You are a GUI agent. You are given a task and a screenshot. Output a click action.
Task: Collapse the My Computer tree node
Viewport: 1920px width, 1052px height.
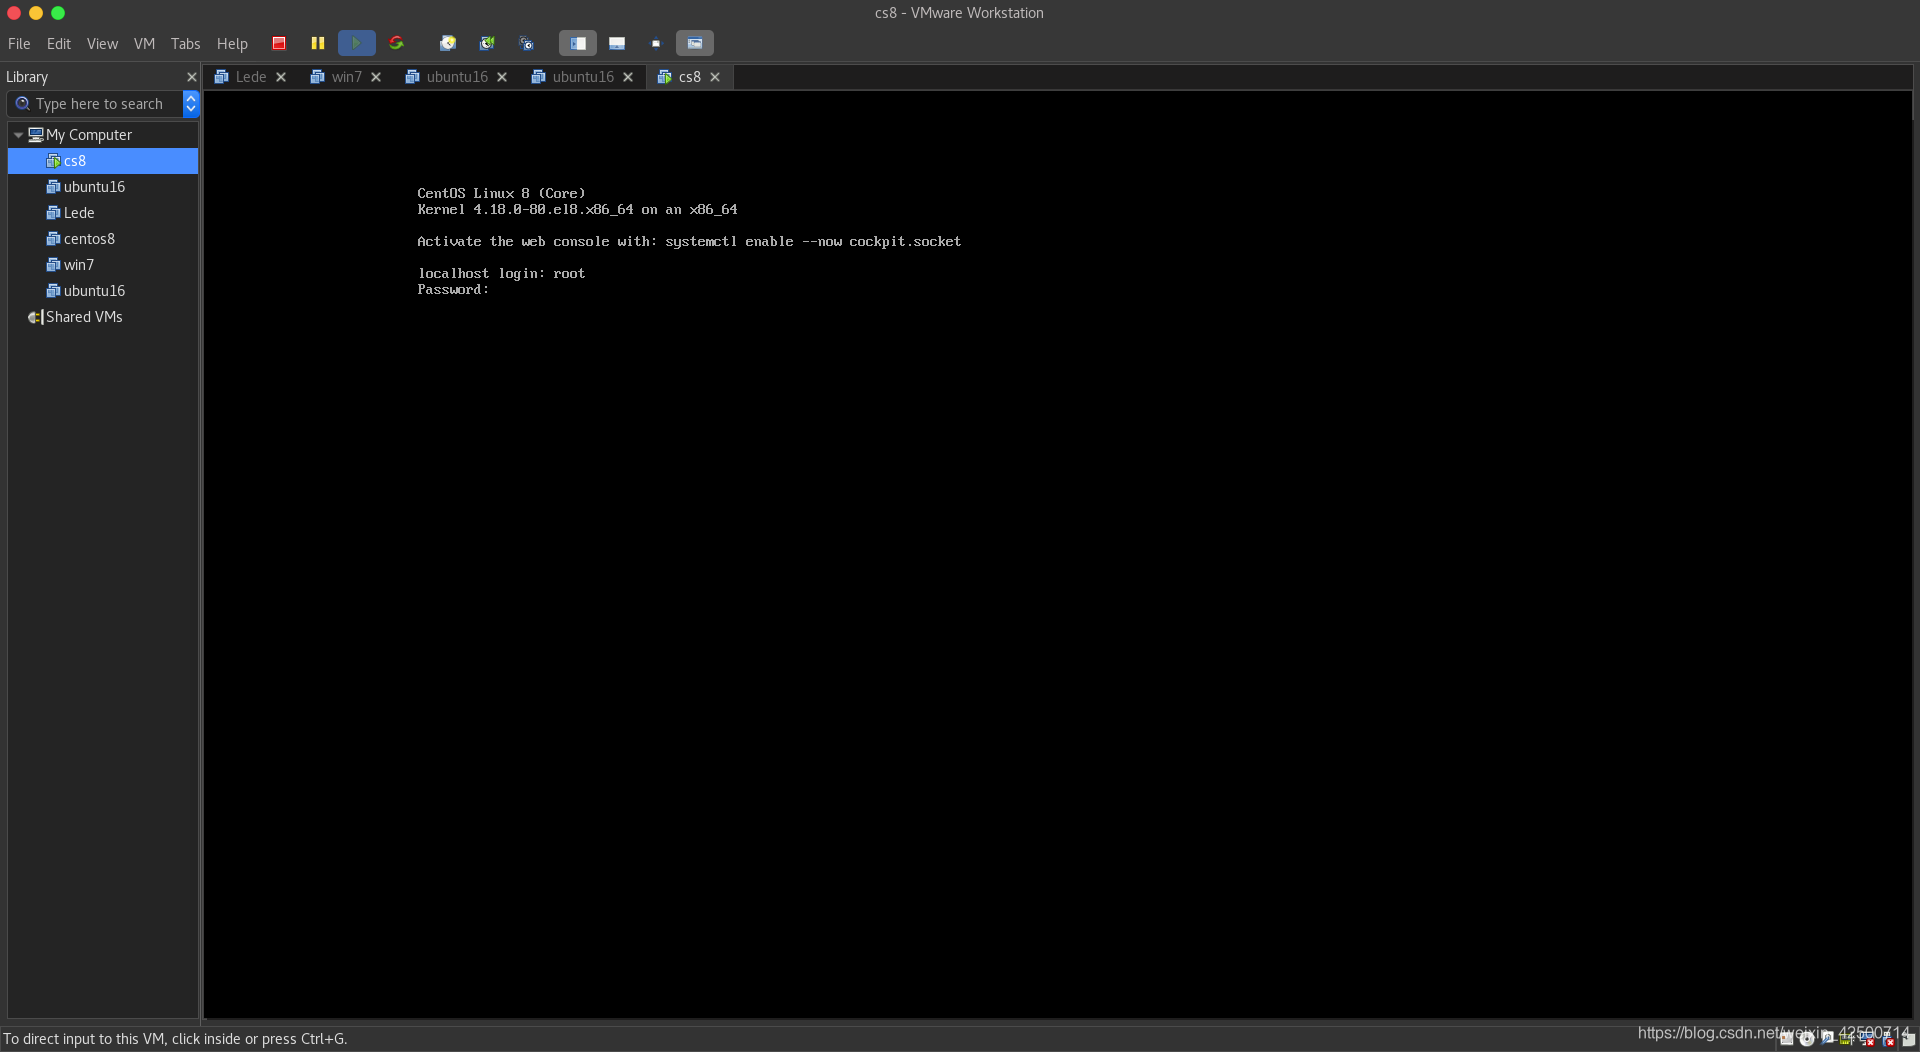pyautogui.click(x=18, y=135)
